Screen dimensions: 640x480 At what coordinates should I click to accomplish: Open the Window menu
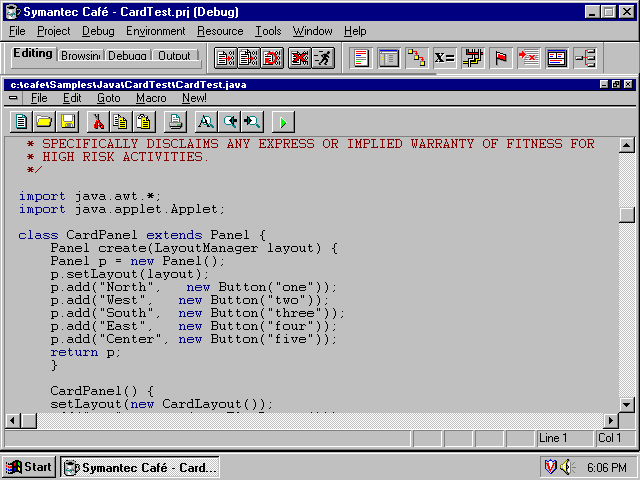tap(312, 31)
